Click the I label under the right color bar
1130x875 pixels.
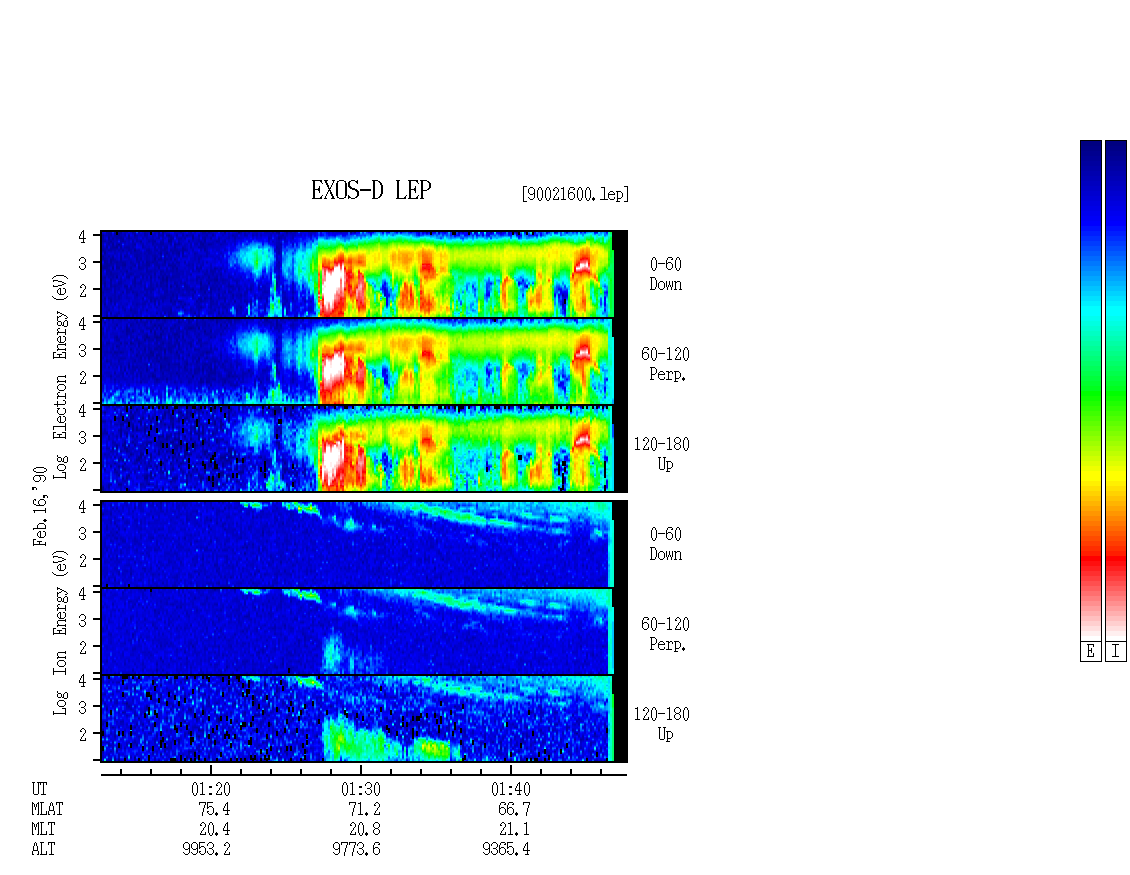coord(1116,652)
